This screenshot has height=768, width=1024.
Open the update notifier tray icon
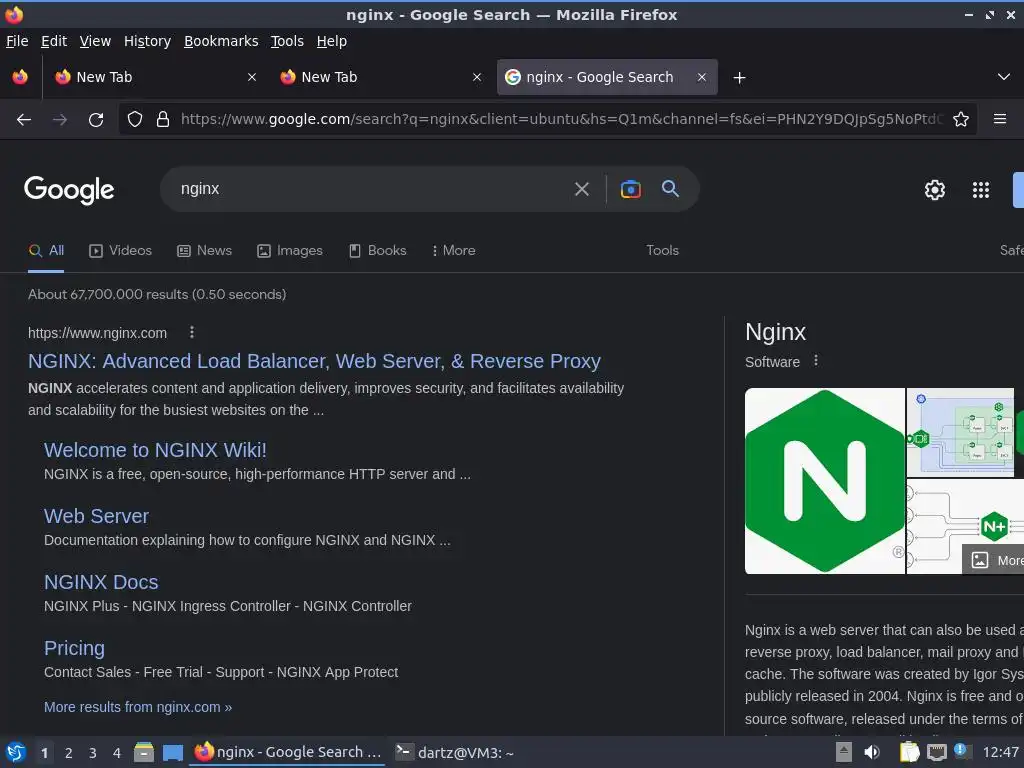tap(961, 750)
